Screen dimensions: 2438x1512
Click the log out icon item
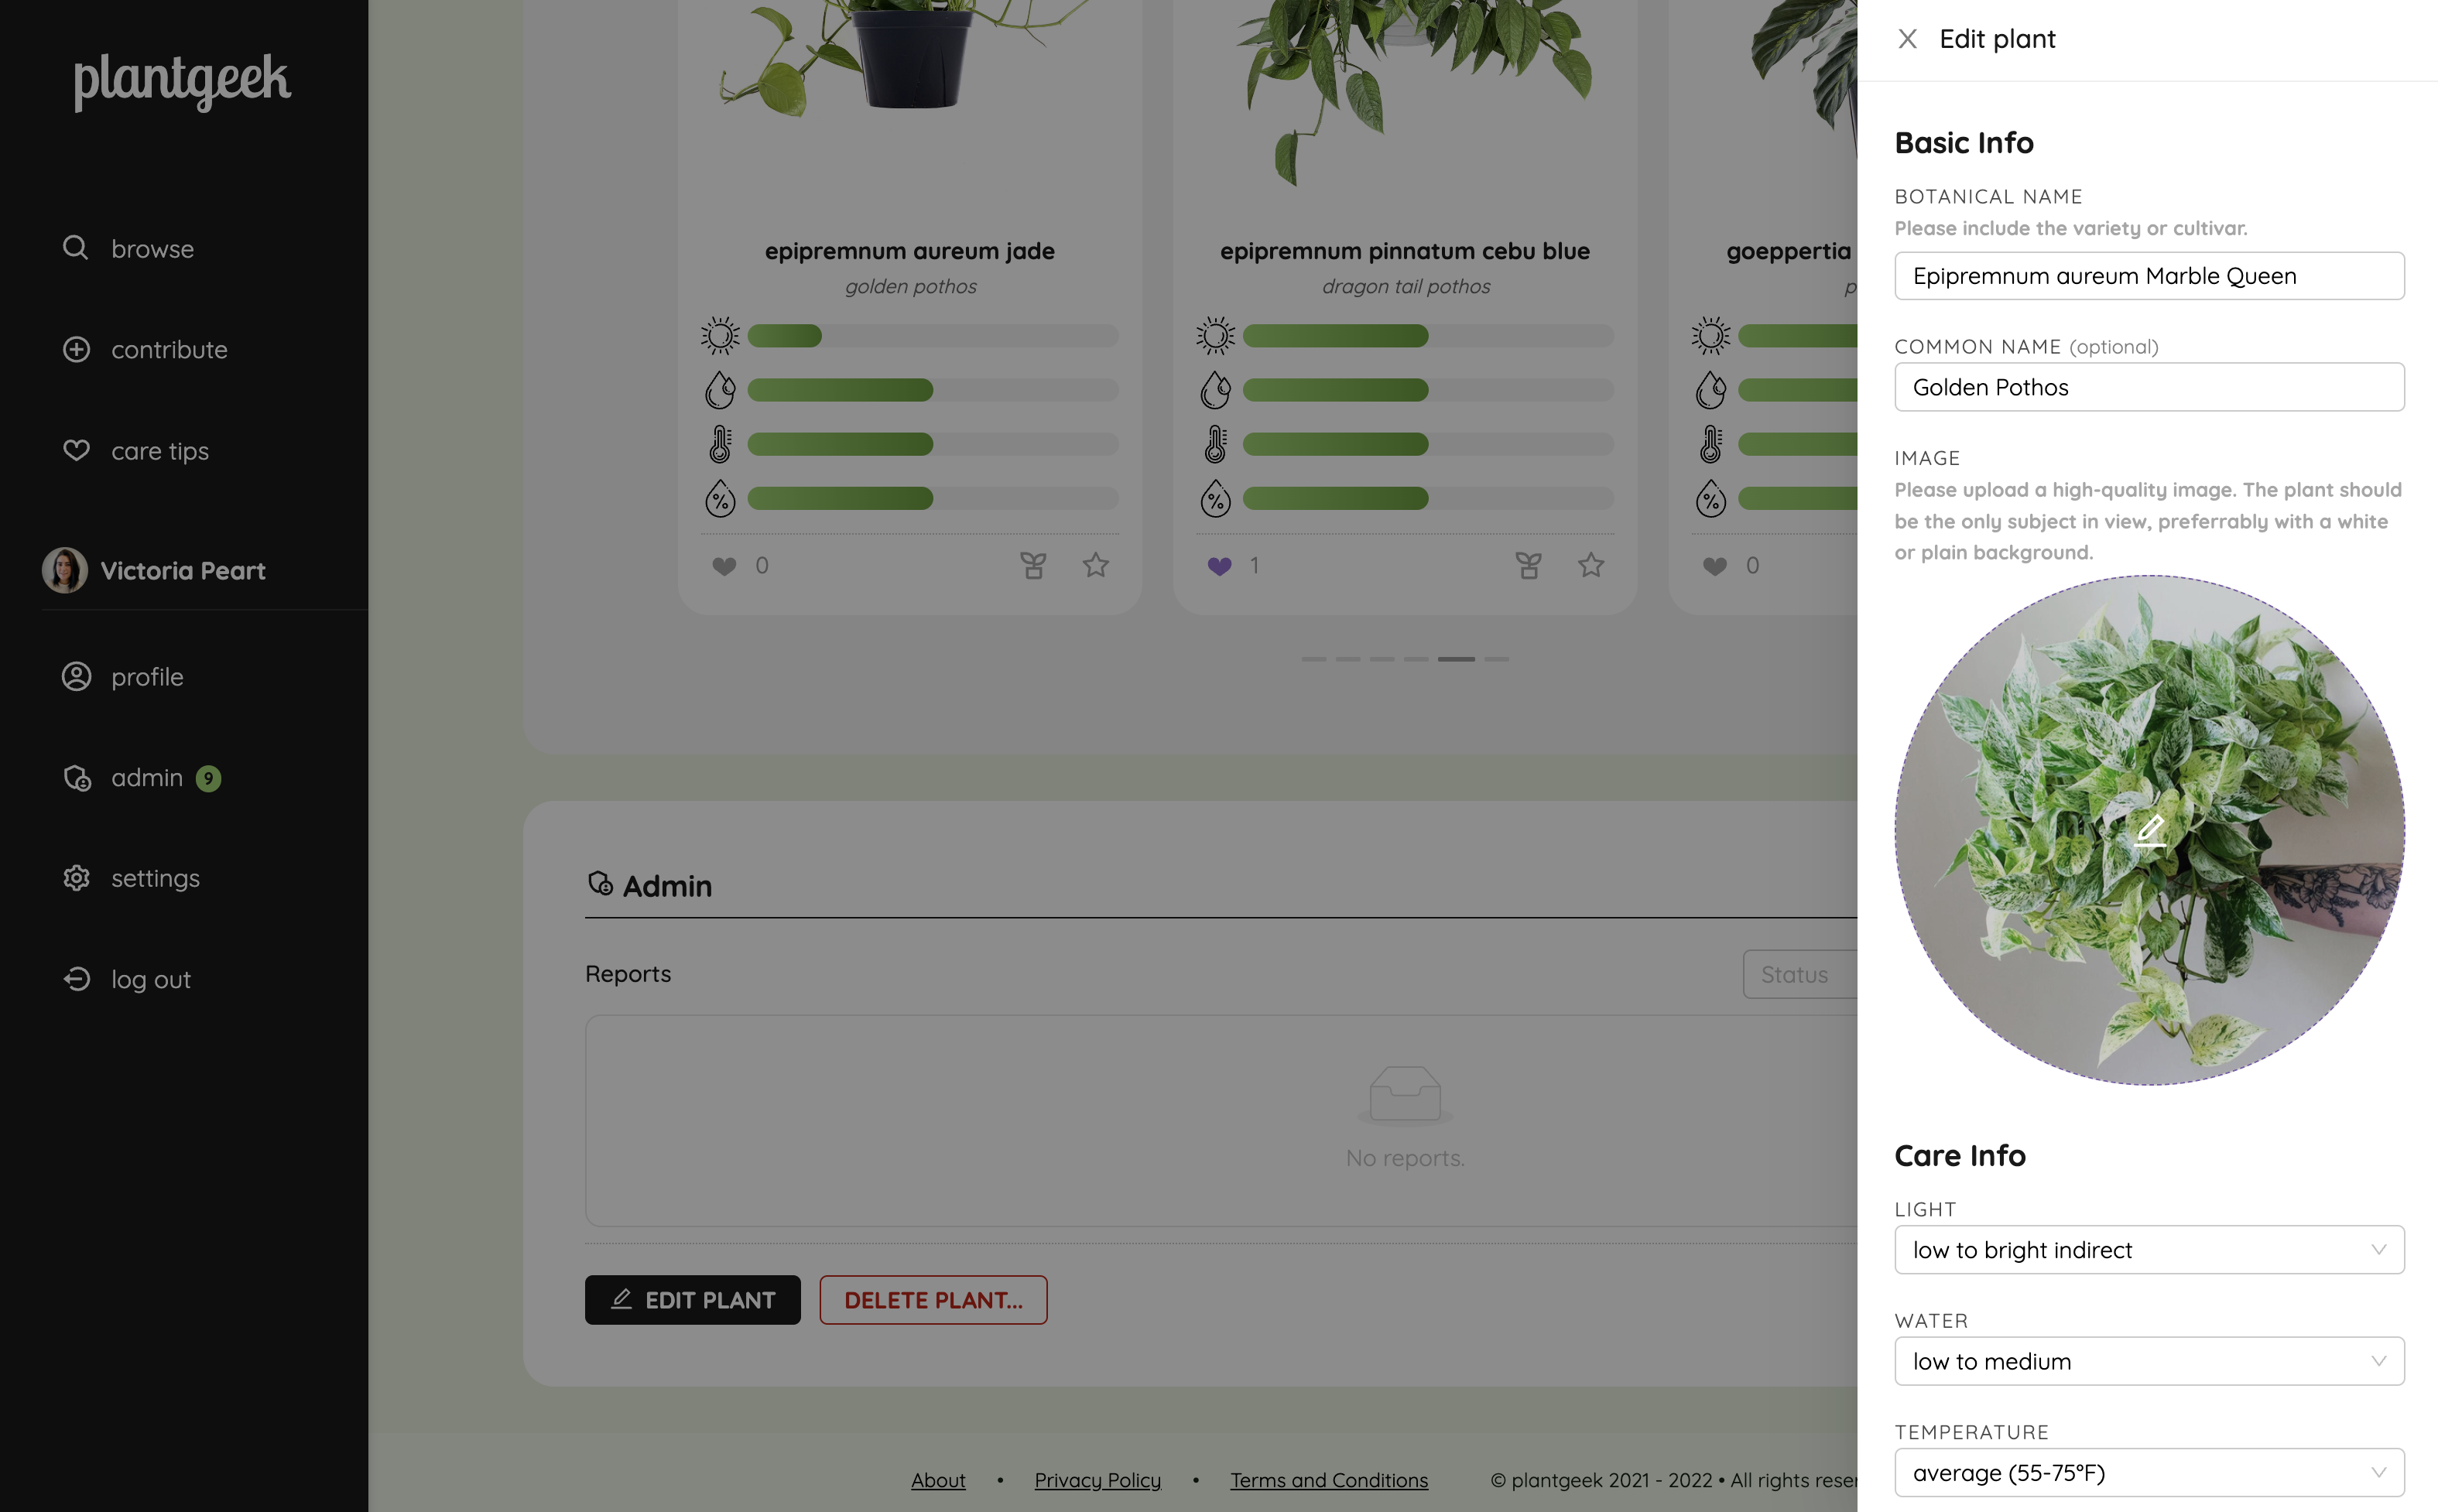(126, 979)
